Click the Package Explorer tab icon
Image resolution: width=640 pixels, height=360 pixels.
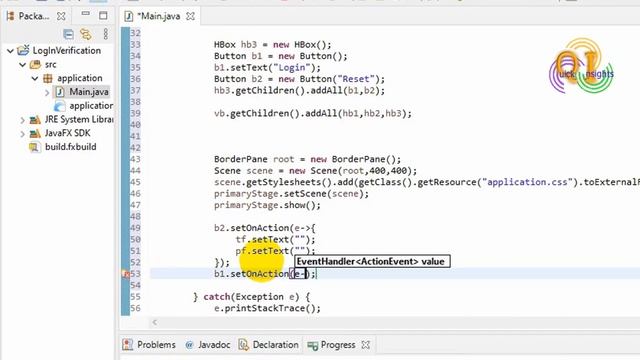click(11, 16)
